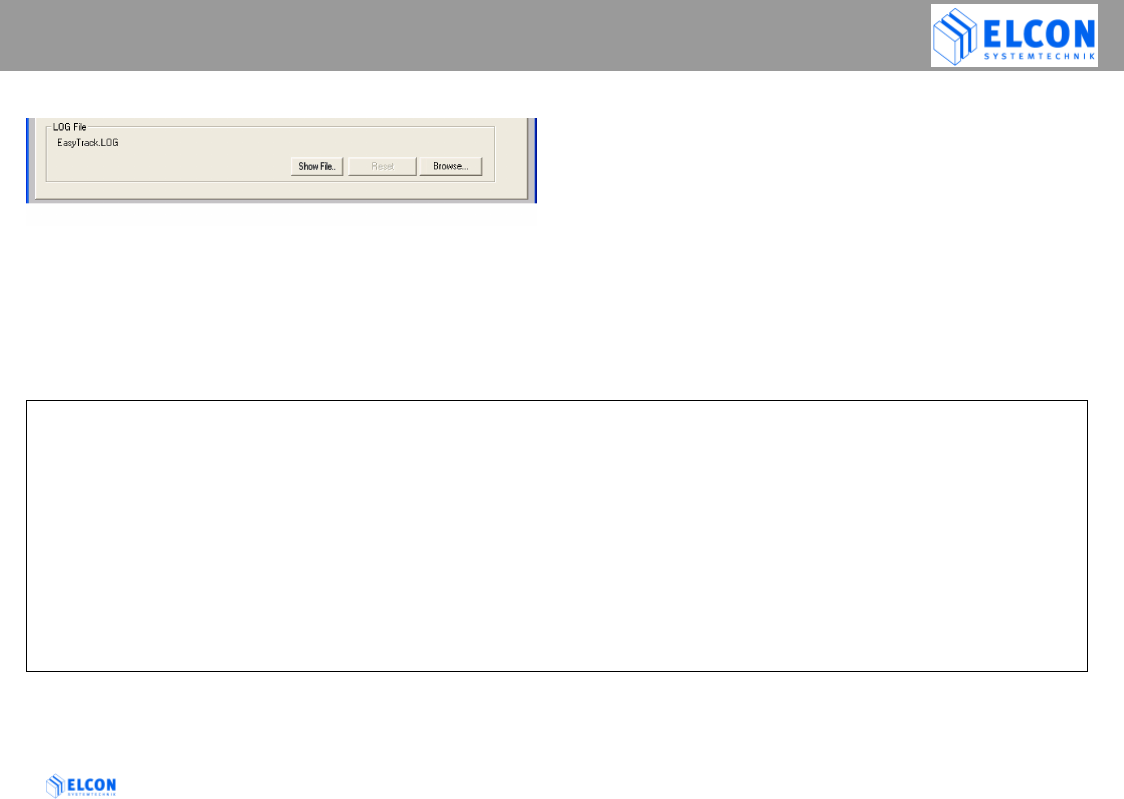This screenshot has height=799, width=1124.
Task: Click the bottom edge of the dialog panel
Action: pyautogui.click(x=282, y=200)
